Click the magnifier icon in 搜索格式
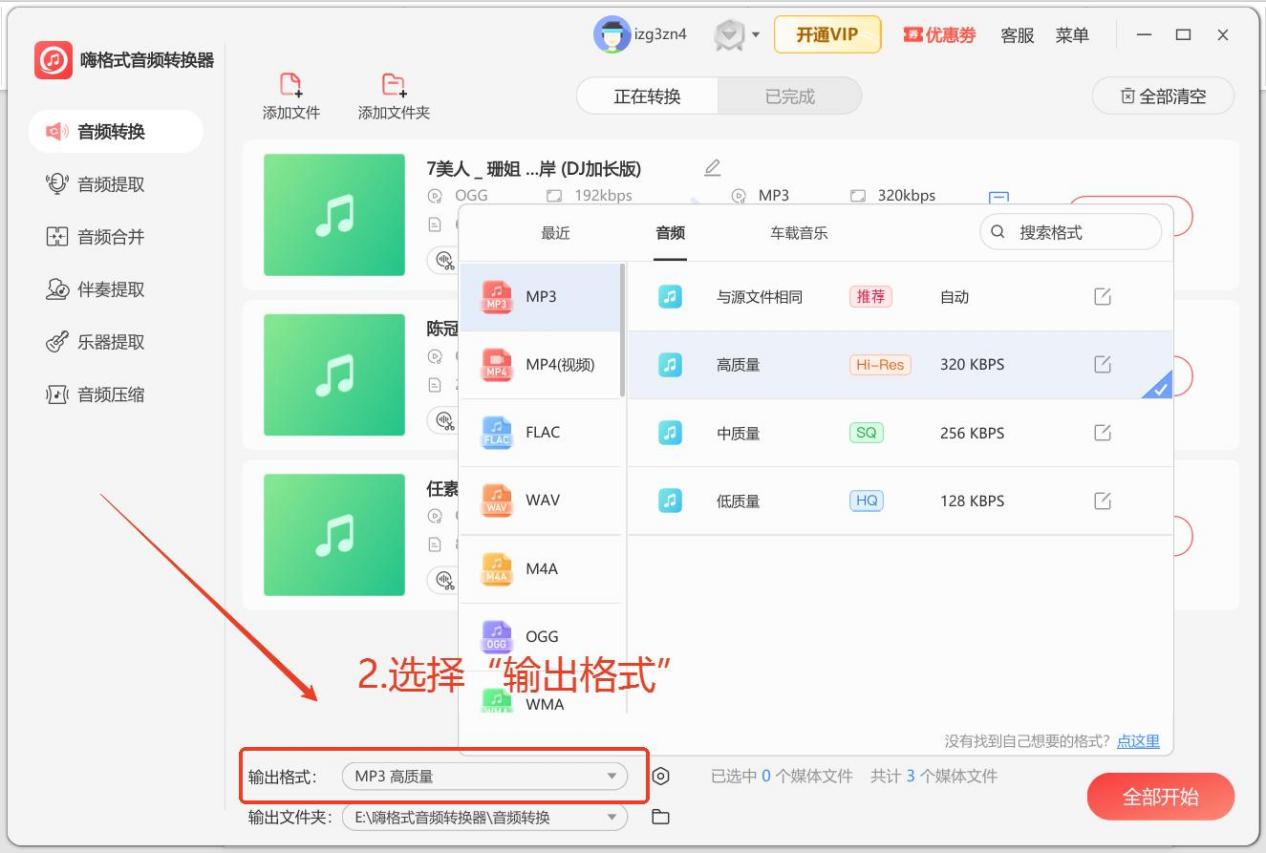1266x853 pixels. tap(998, 232)
